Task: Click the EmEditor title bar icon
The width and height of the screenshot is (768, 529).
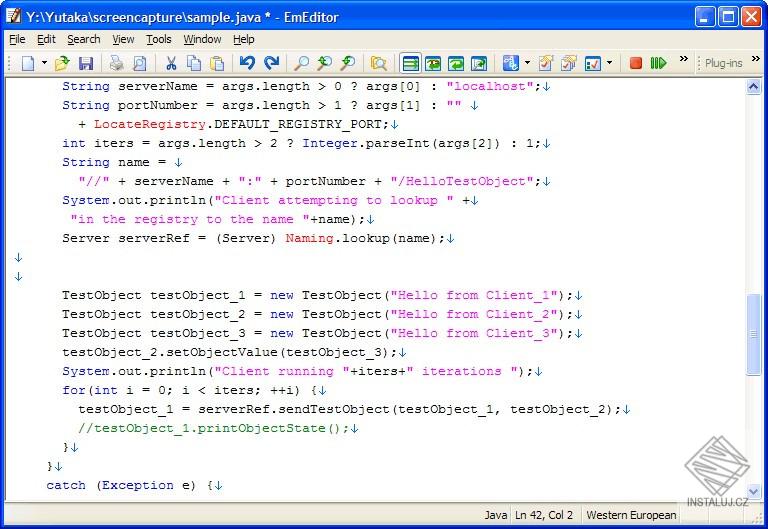Action: pos(13,17)
